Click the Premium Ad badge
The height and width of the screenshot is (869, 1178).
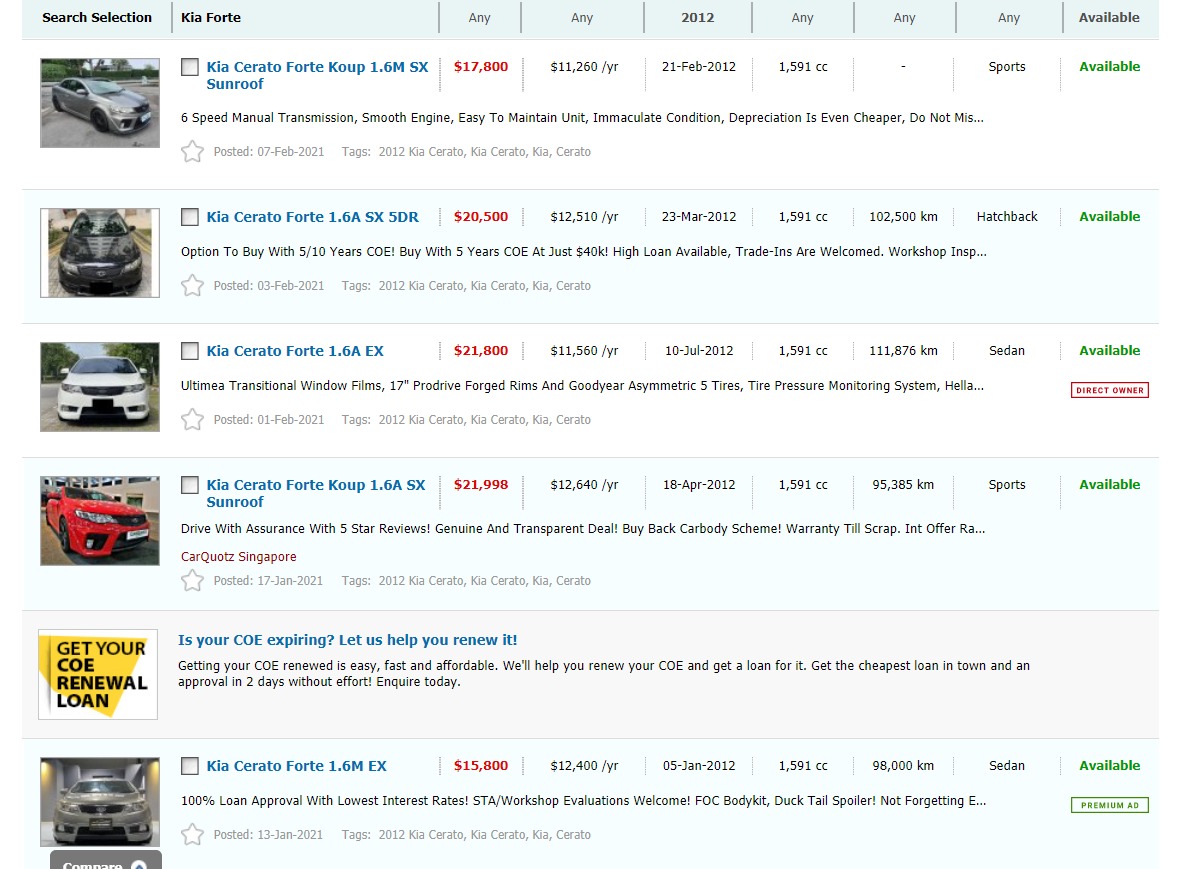tap(1109, 805)
